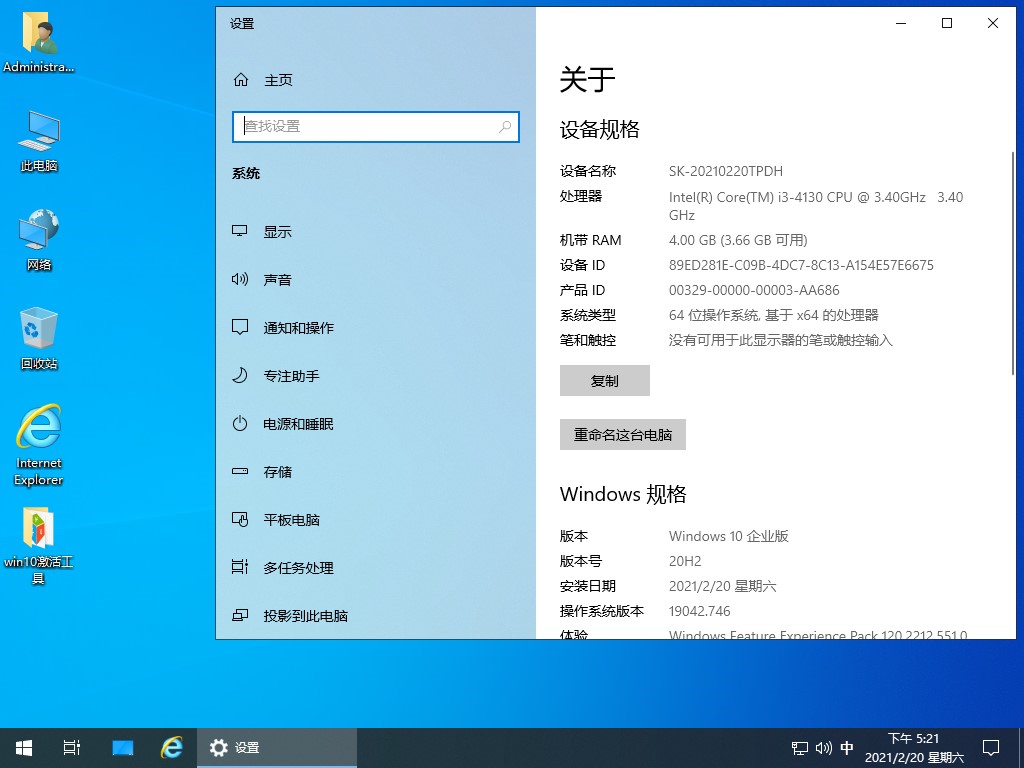Viewport: 1024px width, 768px height.
Task: Click the 版本号 value 20H2
Action: (685, 561)
